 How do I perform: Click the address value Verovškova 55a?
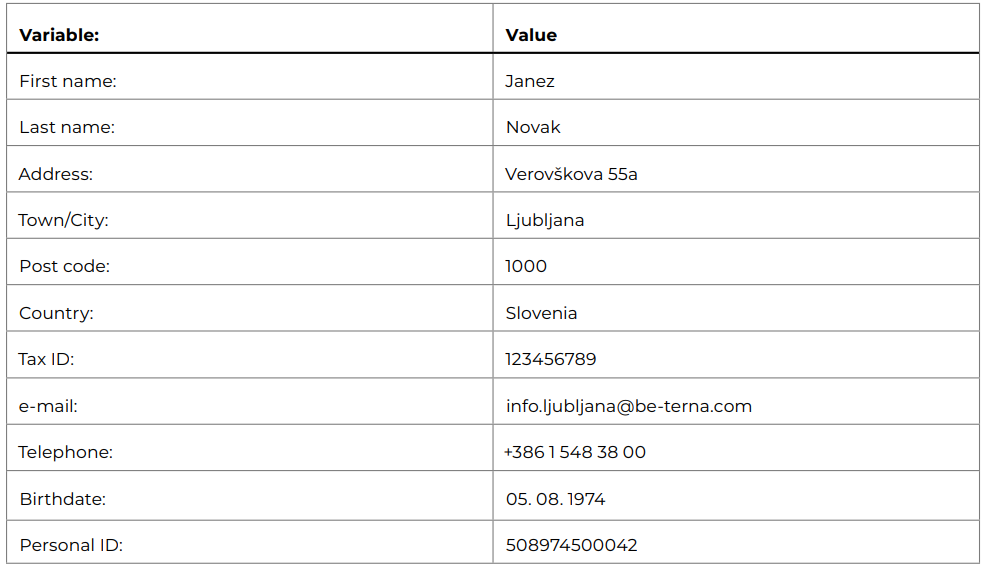572,174
